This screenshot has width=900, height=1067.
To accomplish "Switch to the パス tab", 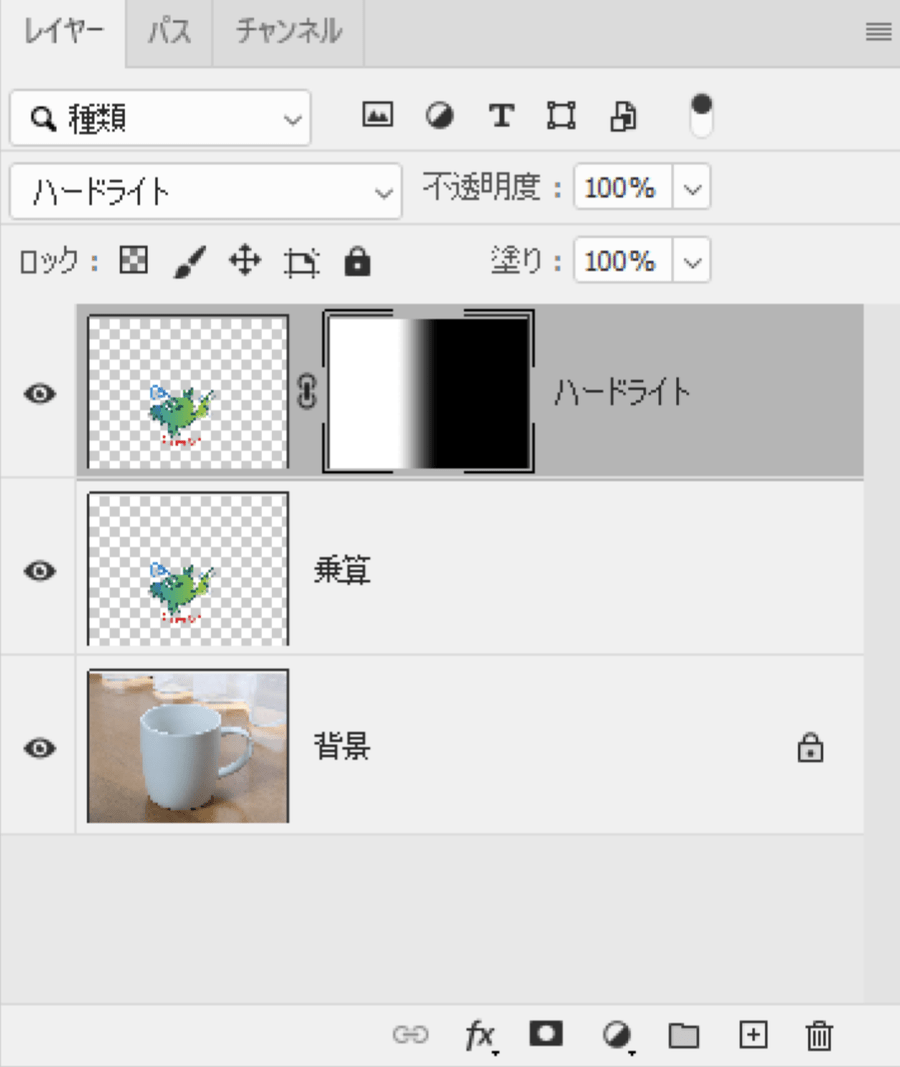I will [169, 32].
